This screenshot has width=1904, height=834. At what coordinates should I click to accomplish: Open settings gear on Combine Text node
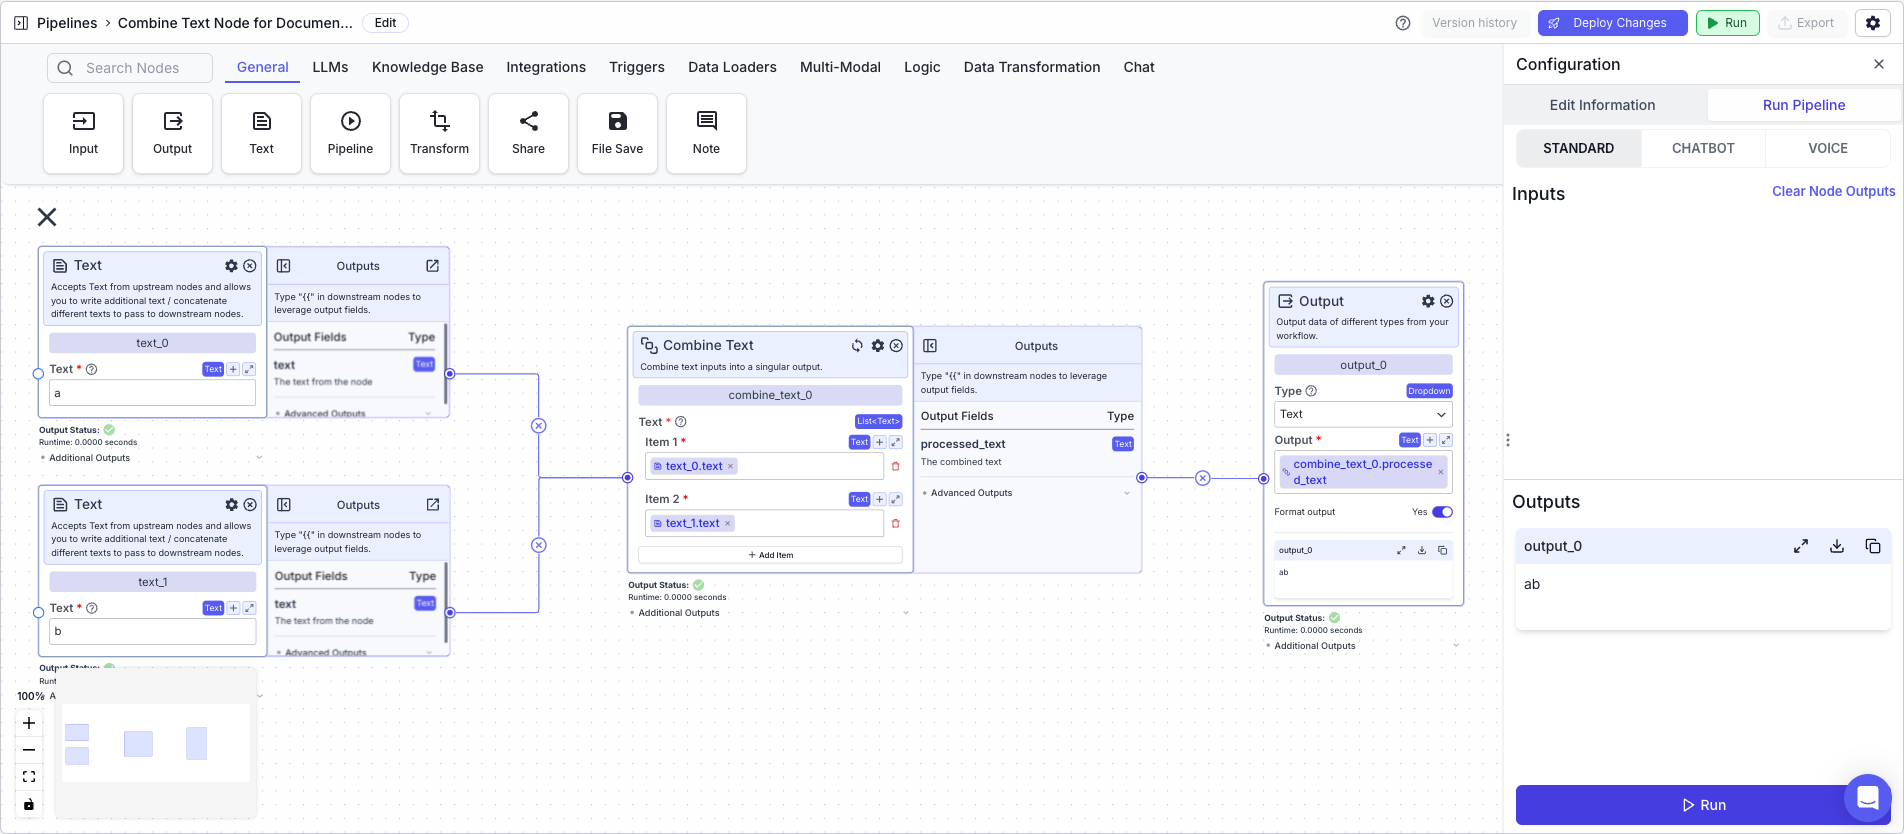coord(877,346)
